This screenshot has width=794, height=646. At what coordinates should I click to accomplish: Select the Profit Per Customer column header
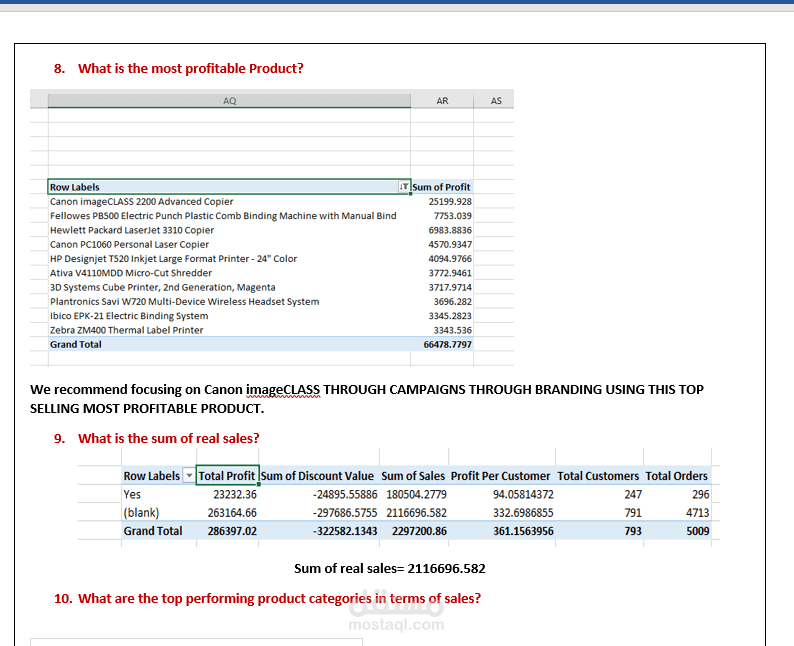(x=500, y=476)
